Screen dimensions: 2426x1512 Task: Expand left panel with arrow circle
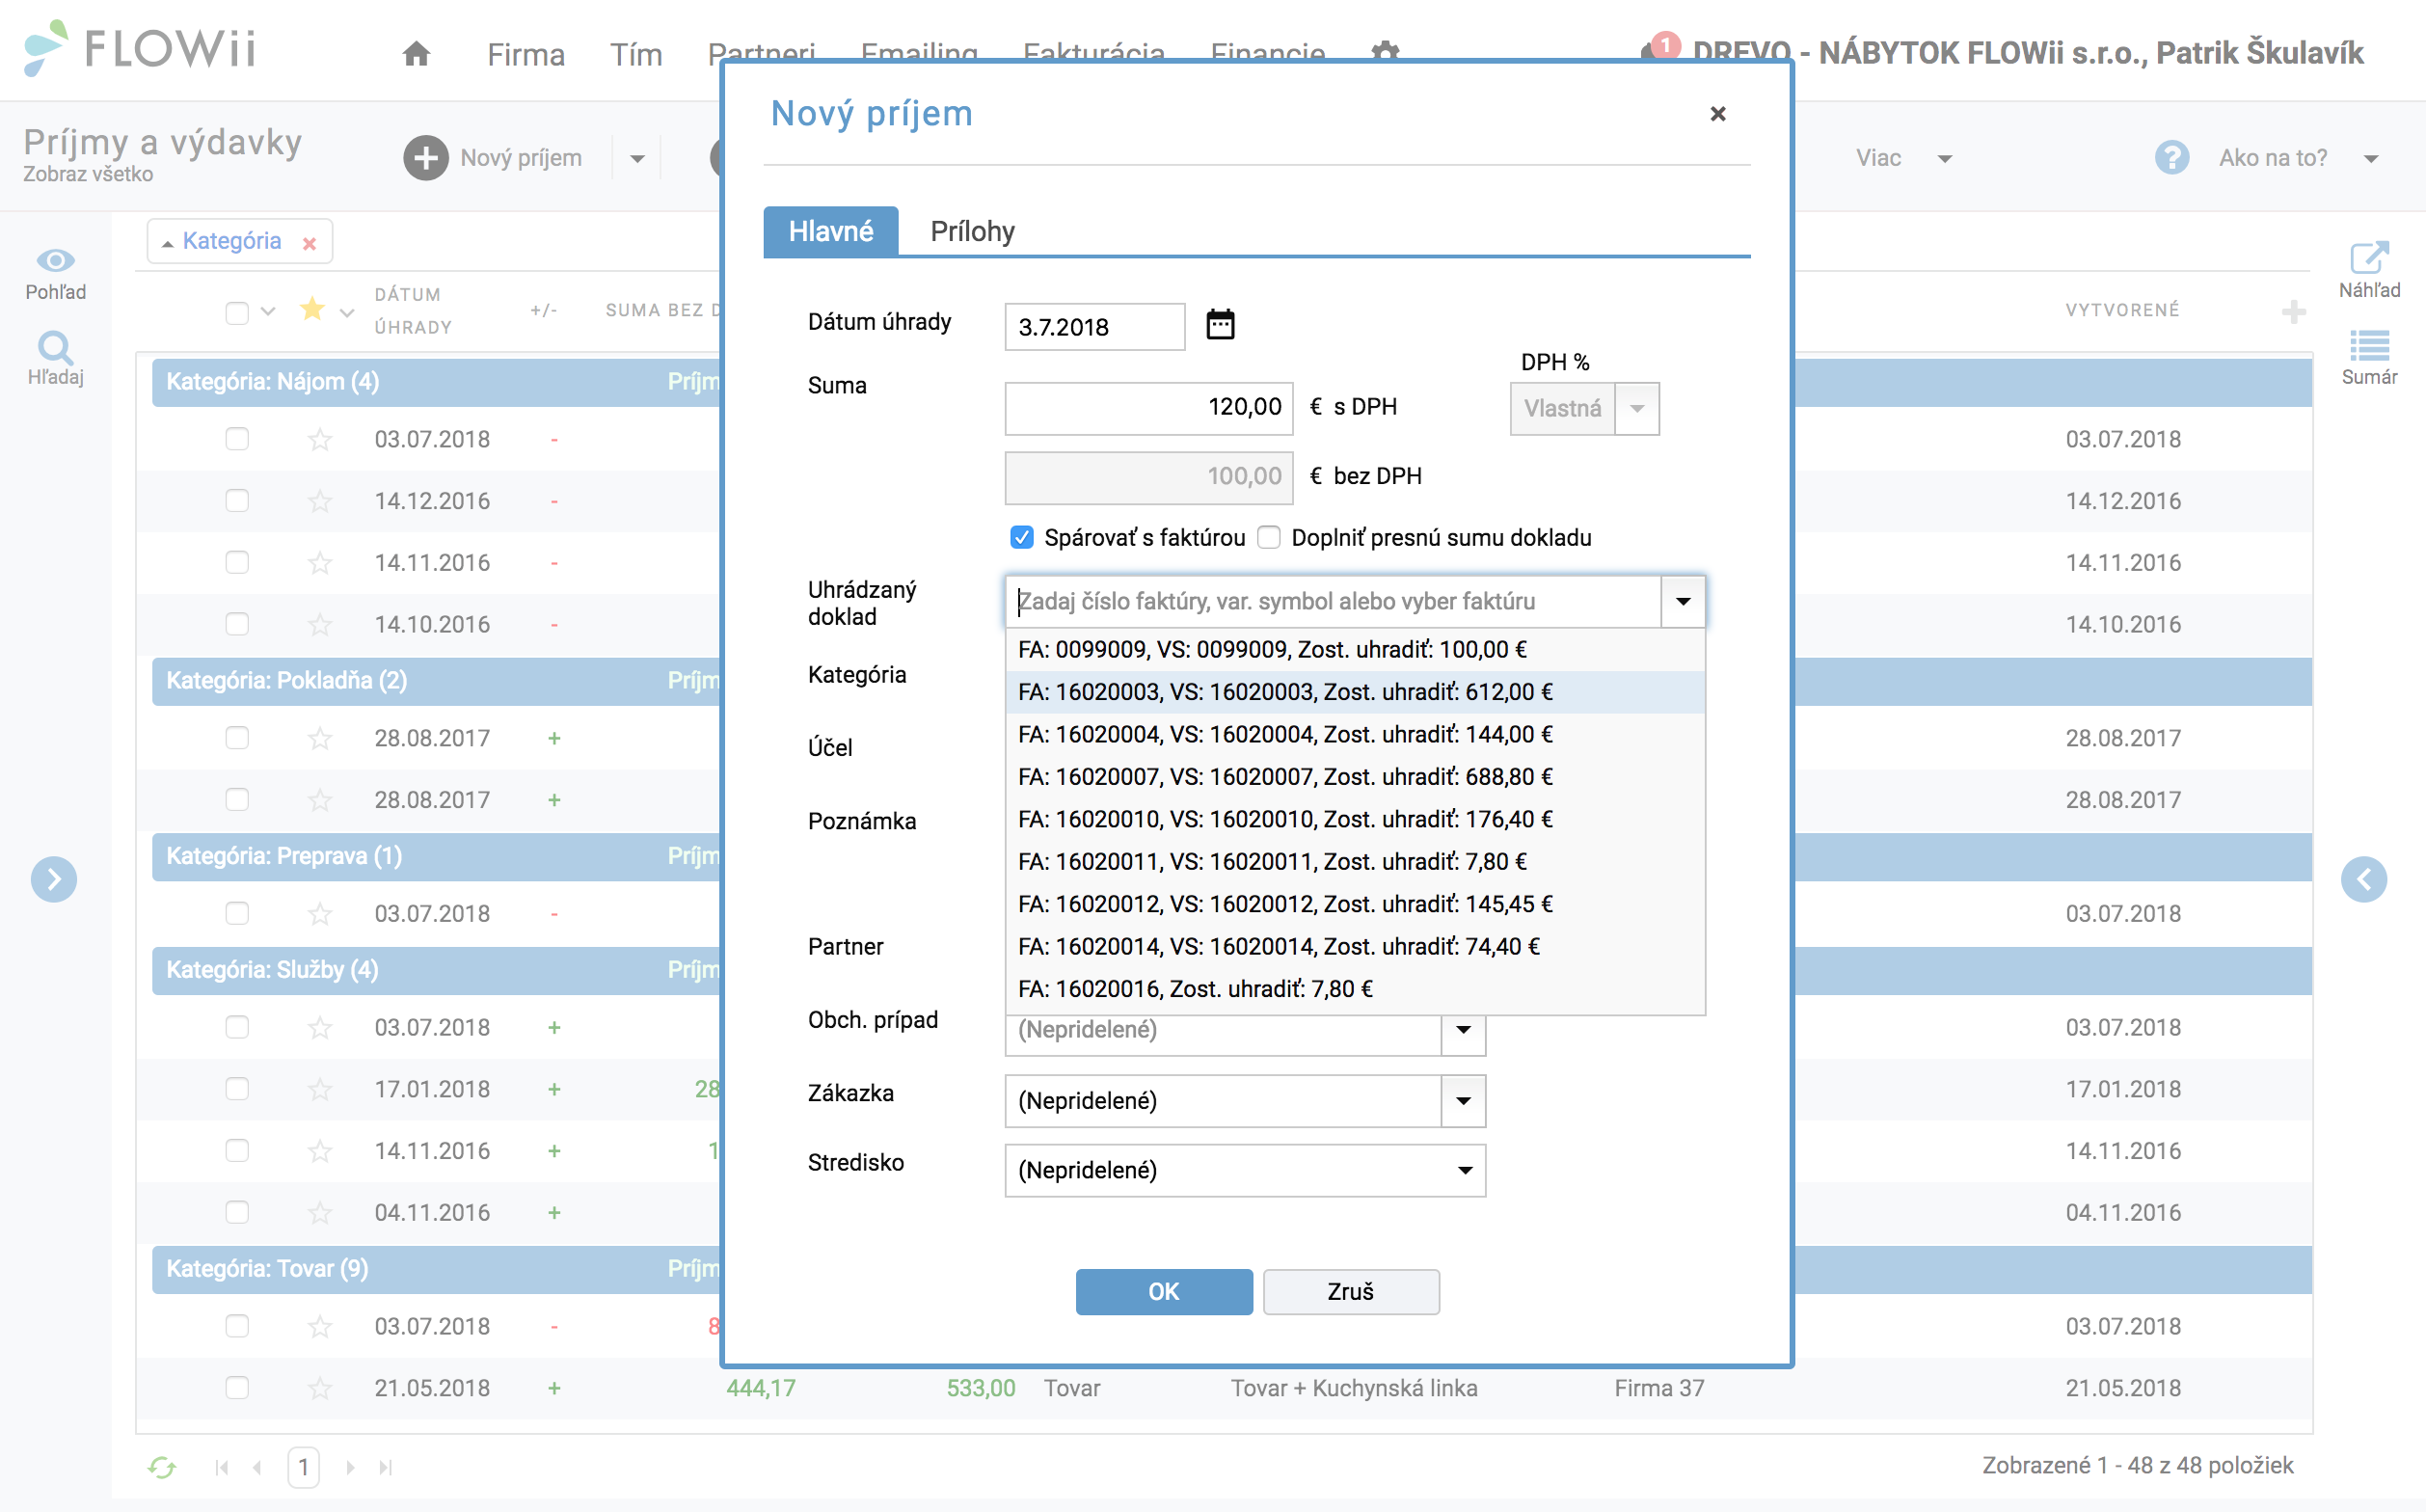(x=54, y=879)
